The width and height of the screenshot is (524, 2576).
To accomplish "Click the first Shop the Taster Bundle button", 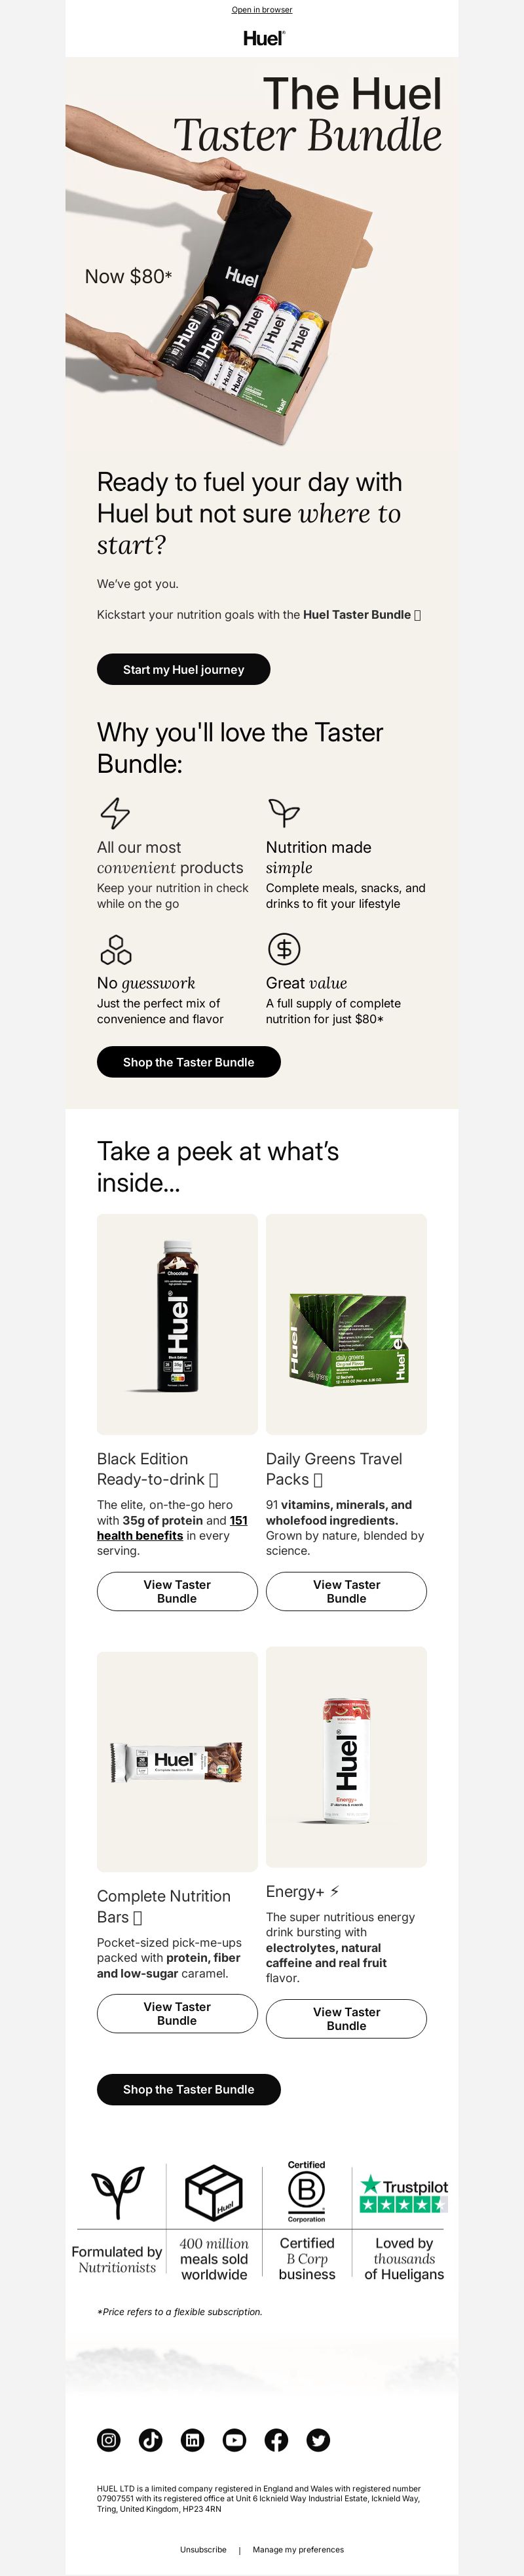I will pos(189,1062).
